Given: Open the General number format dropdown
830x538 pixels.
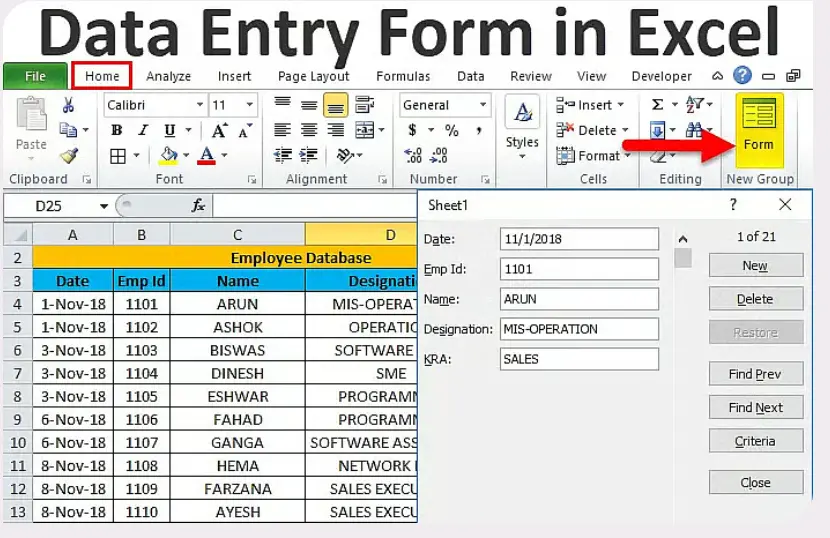Looking at the screenshot, I should (483, 105).
